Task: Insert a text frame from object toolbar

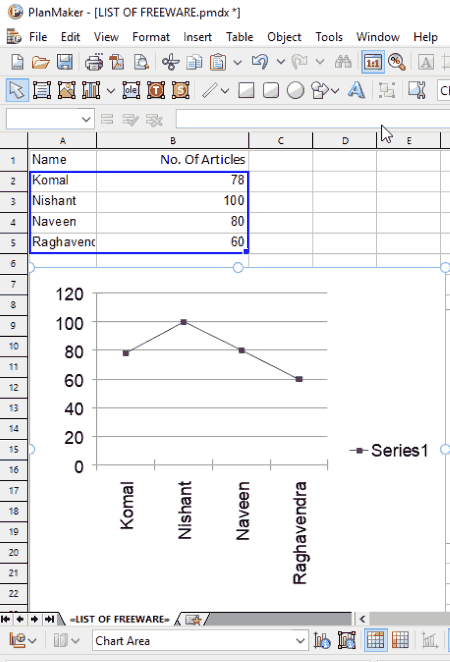Action: [42, 90]
